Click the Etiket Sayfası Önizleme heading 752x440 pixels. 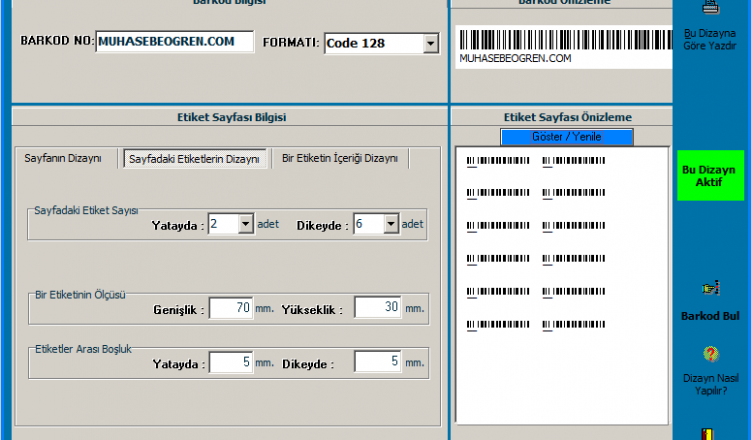tap(567, 117)
